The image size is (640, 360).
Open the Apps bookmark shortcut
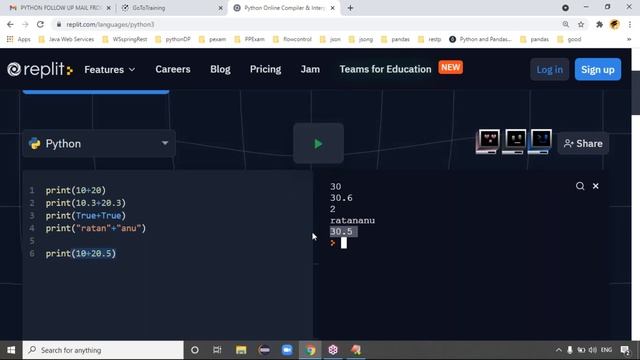point(19,39)
